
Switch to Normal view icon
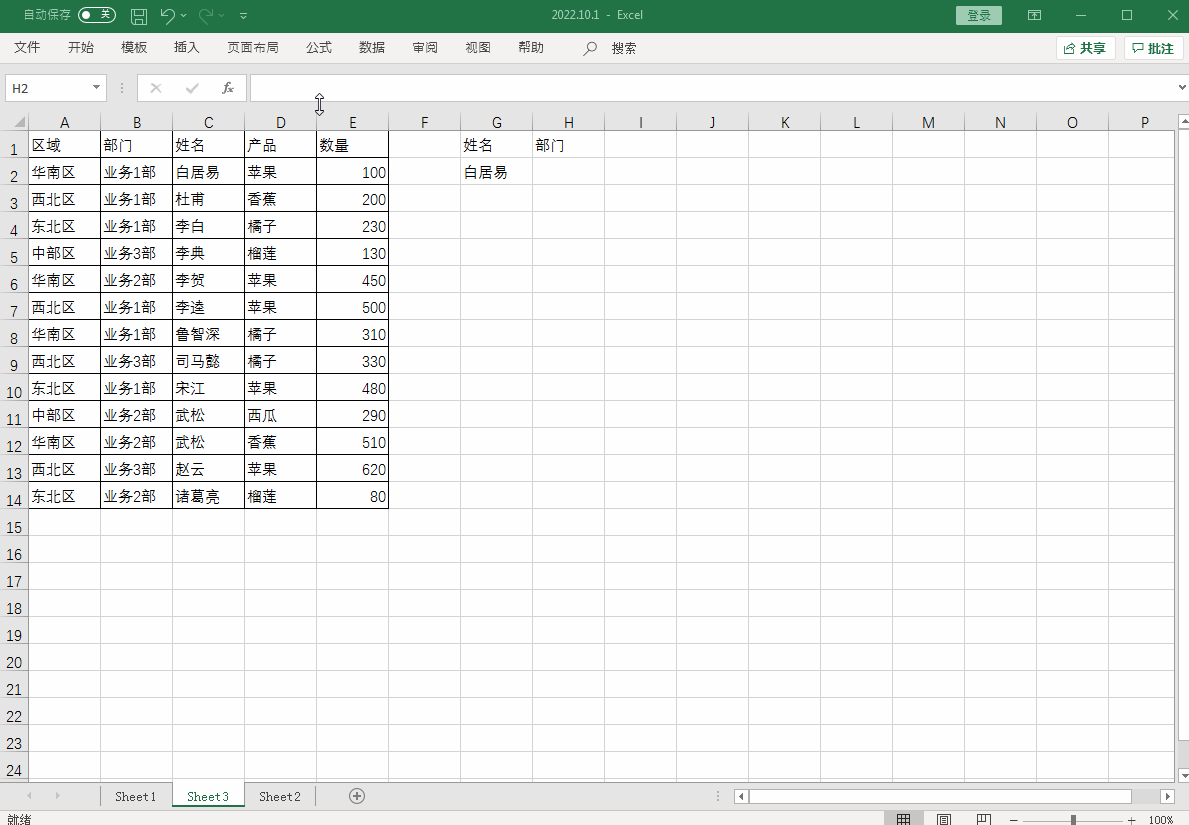point(903,819)
